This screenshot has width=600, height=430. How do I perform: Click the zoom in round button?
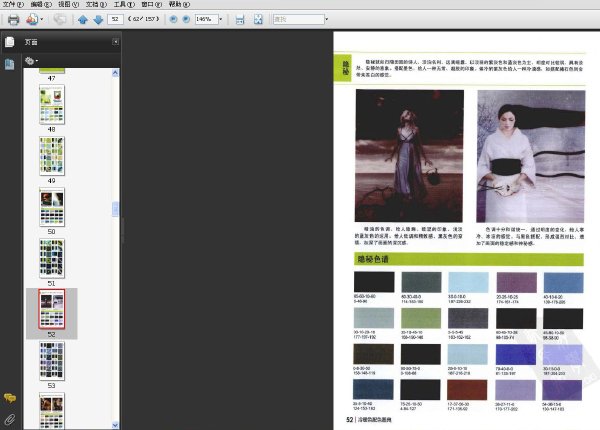click(x=186, y=19)
